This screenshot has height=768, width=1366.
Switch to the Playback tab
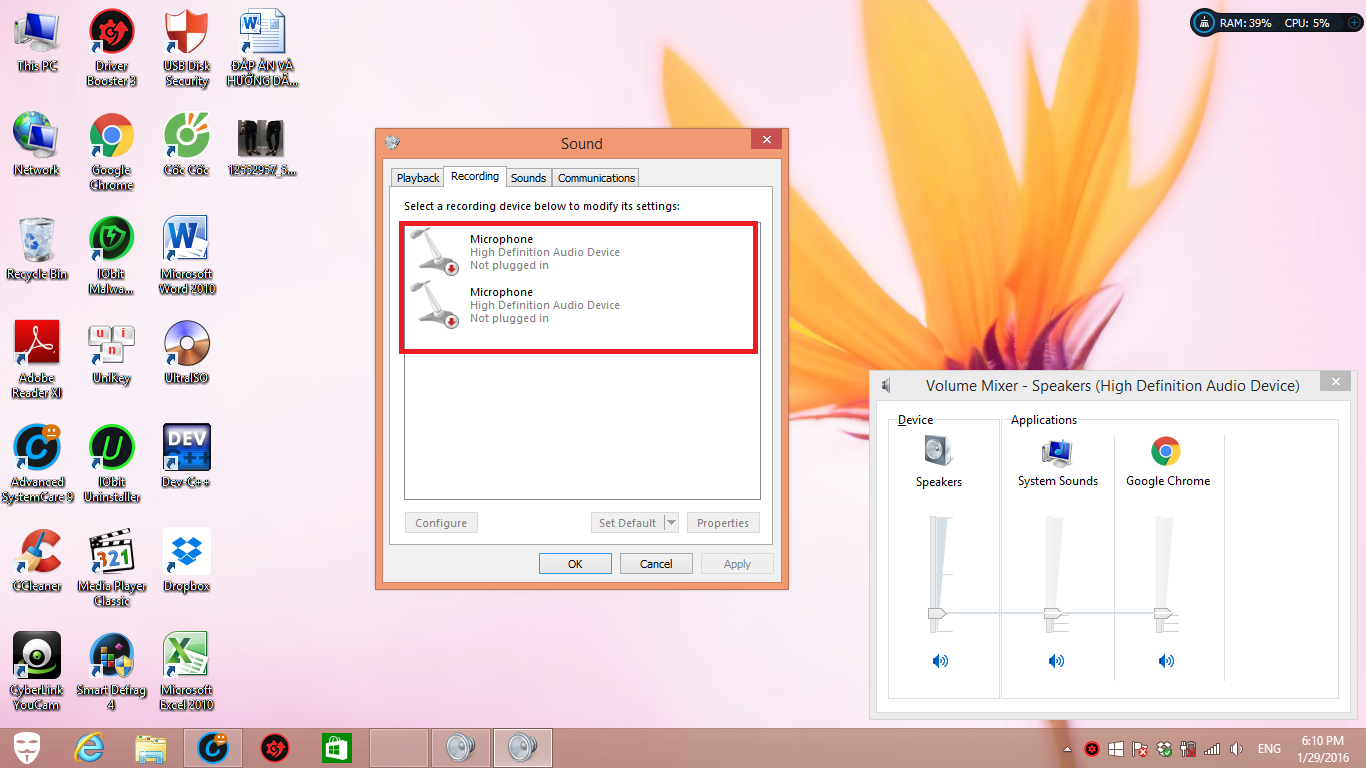tap(418, 178)
